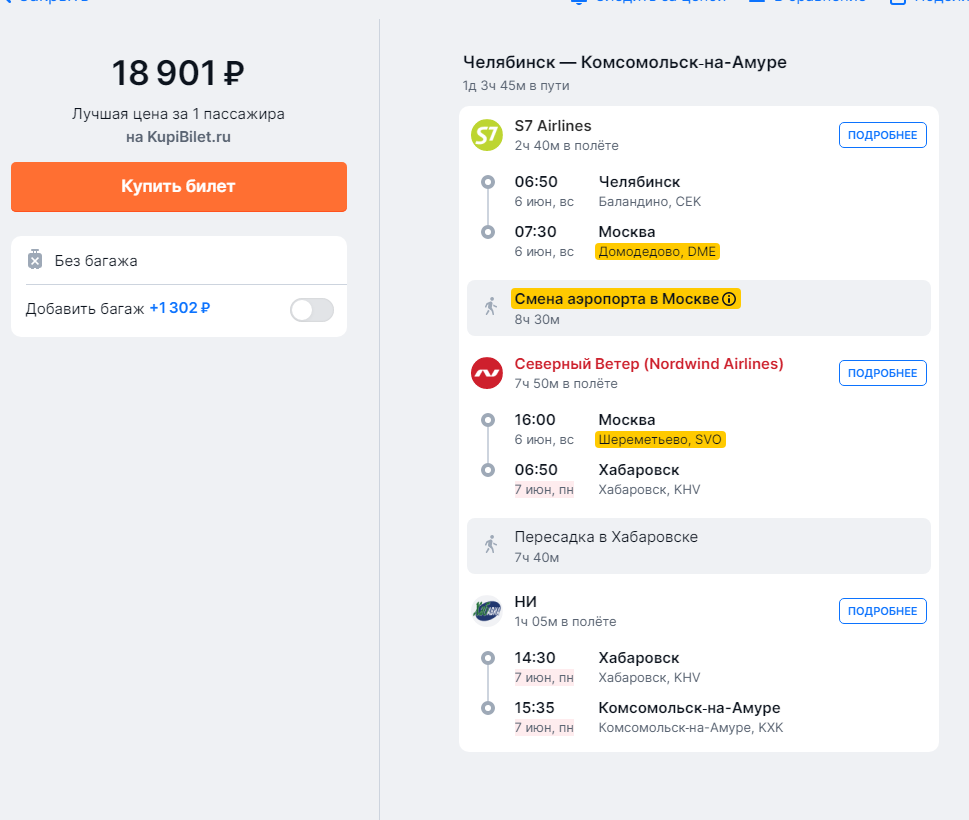Click the +1 302 ₽ baggage price
This screenshot has height=820, width=969.
(x=179, y=308)
